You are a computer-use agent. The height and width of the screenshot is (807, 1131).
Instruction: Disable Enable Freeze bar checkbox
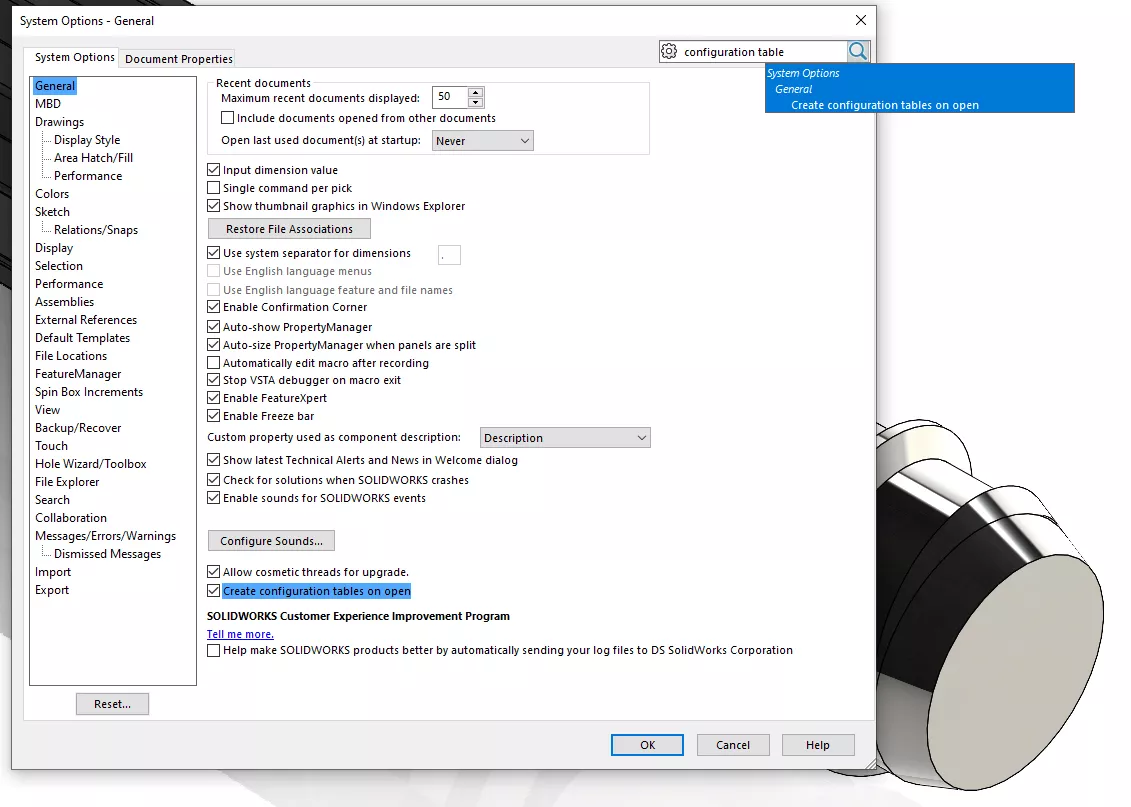click(x=213, y=416)
